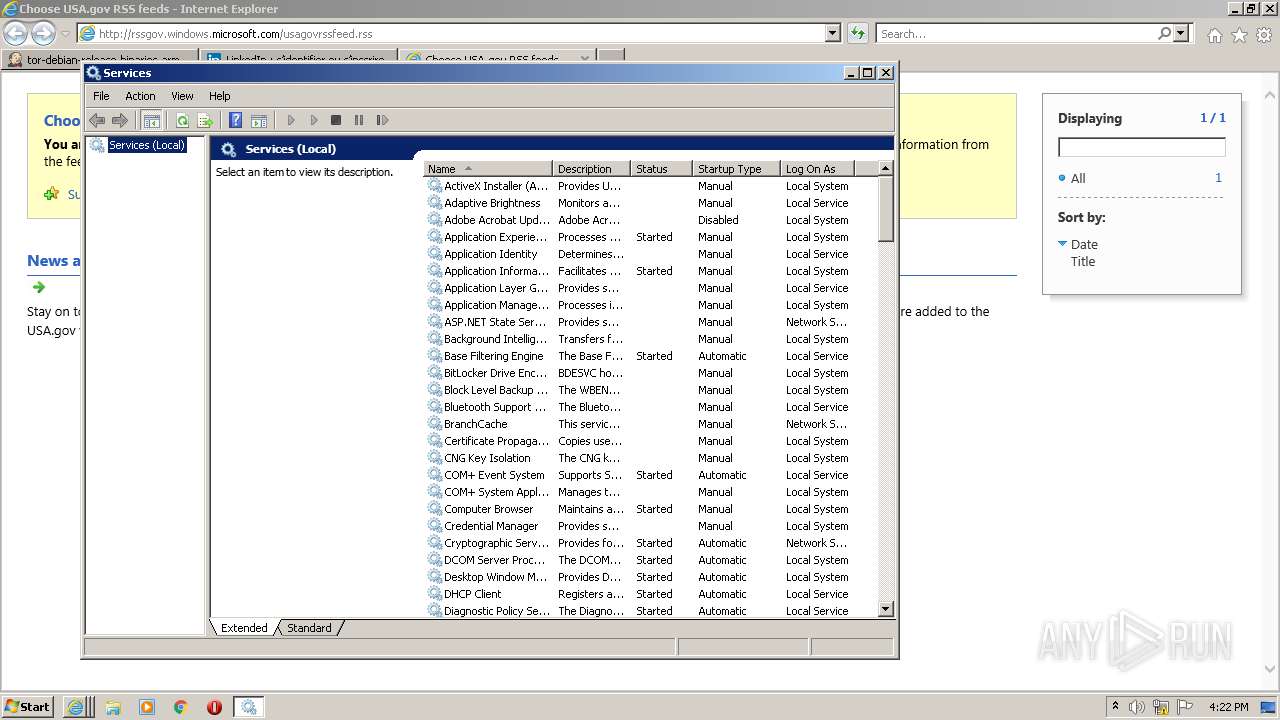Open the IE search provider dropdown arrow
The height and width of the screenshot is (720, 1280).
1182,33
